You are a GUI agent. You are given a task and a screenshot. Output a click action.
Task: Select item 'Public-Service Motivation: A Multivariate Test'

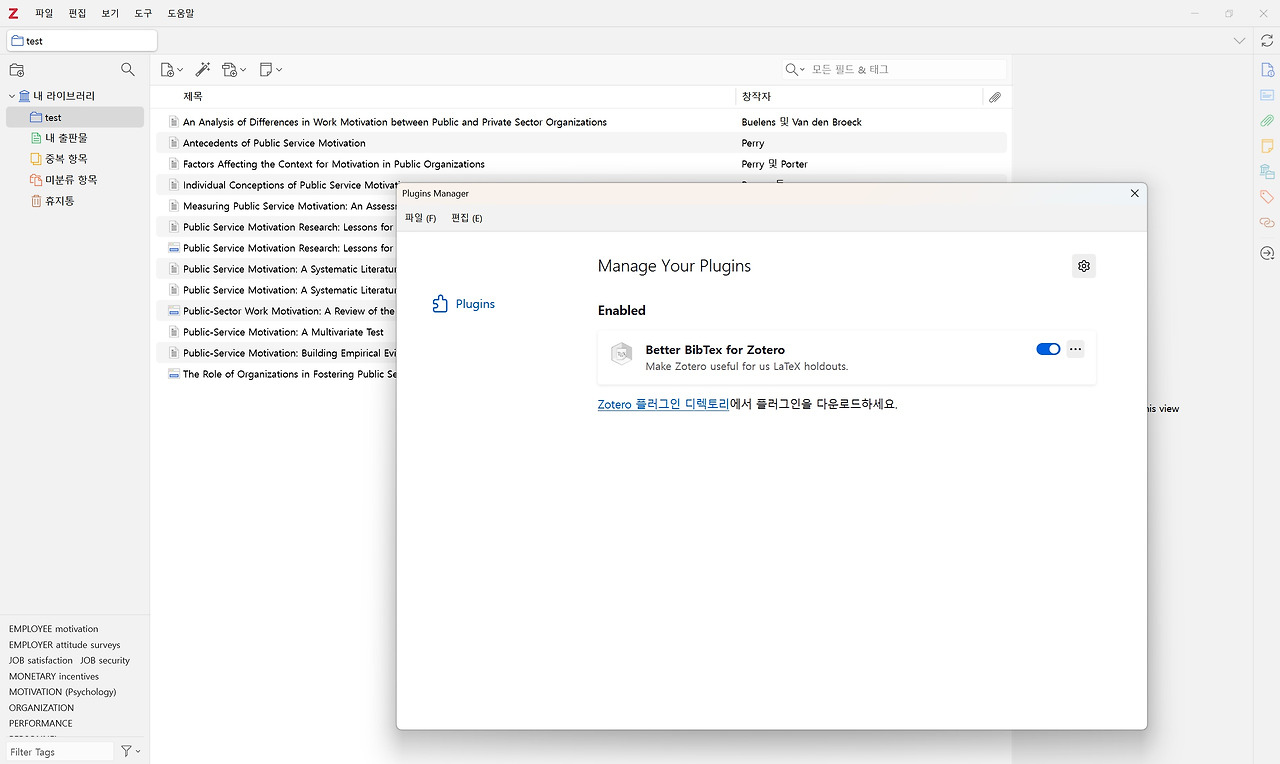tap(283, 332)
